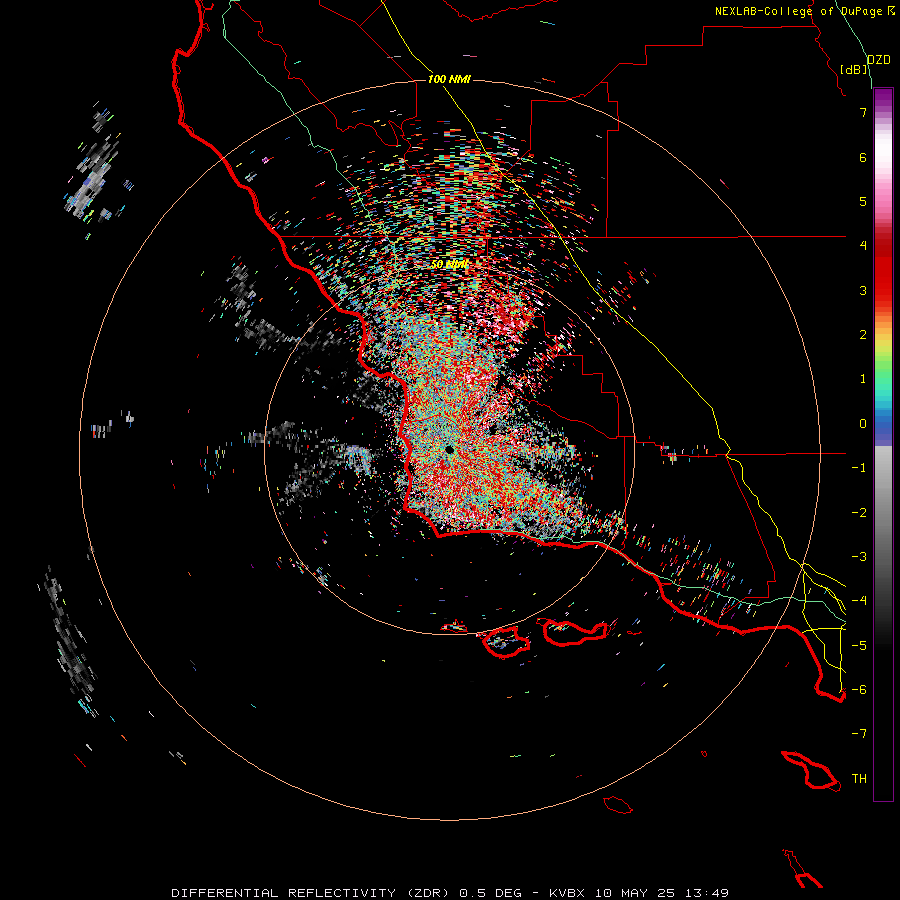Click the NEXLAB-College of DuPage label

(x=798, y=11)
